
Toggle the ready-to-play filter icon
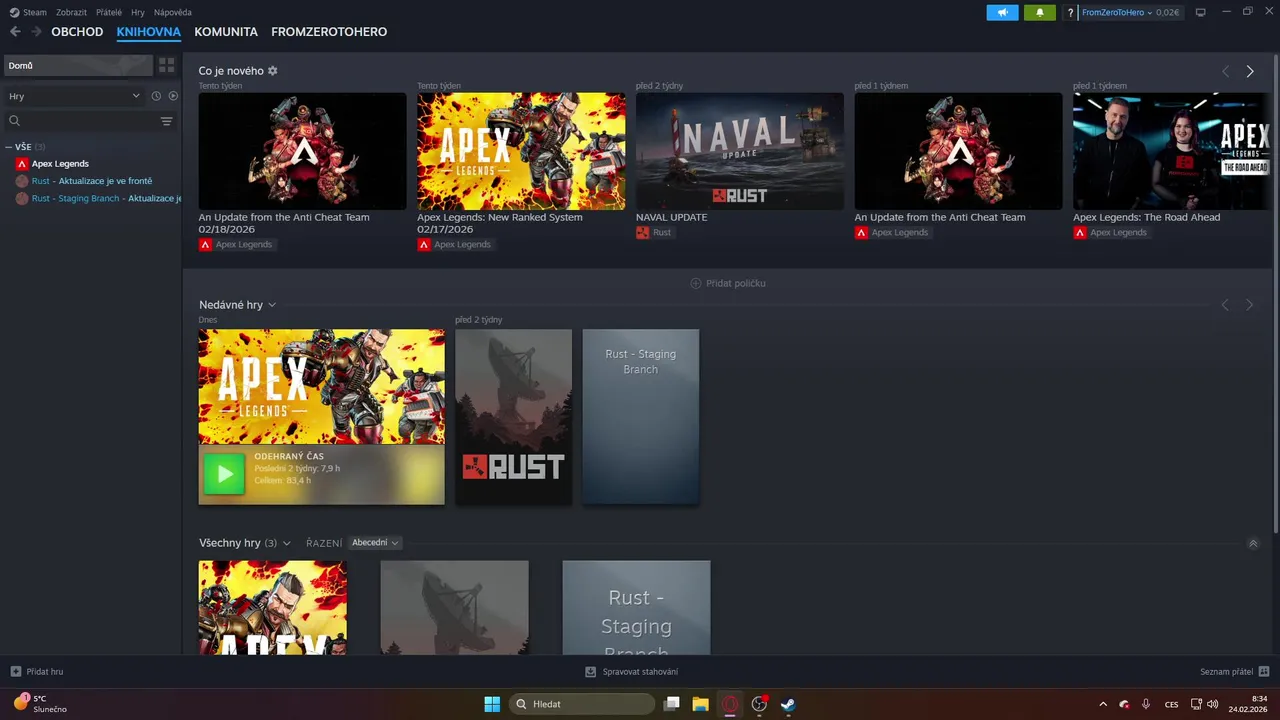(173, 96)
